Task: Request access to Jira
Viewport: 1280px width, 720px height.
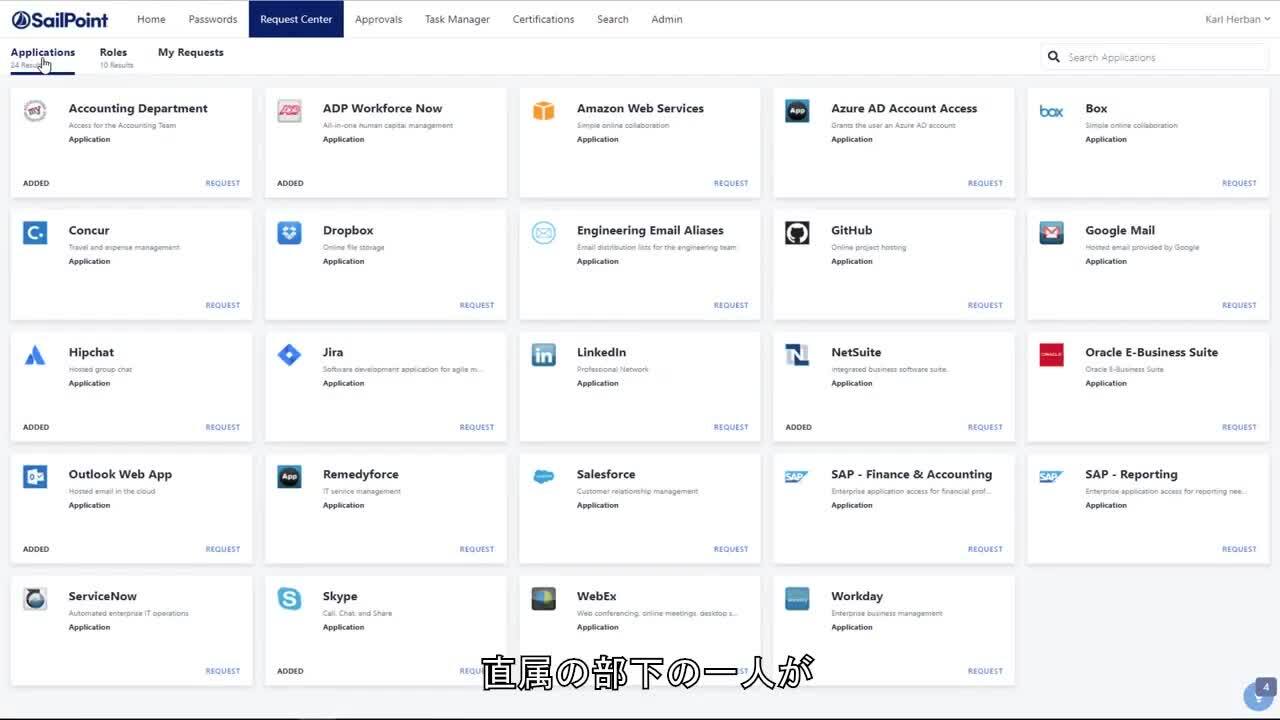Action: pos(477,427)
